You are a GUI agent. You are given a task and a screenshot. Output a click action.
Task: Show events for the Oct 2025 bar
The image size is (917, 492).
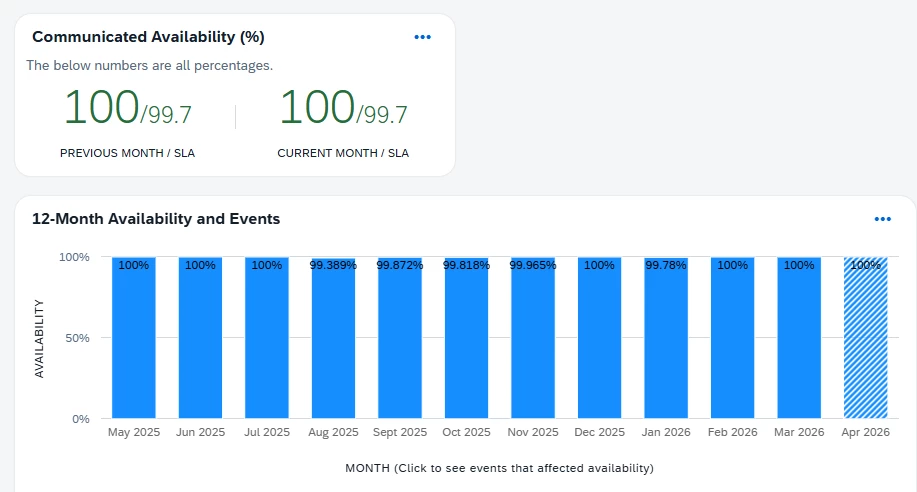click(466, 340)
